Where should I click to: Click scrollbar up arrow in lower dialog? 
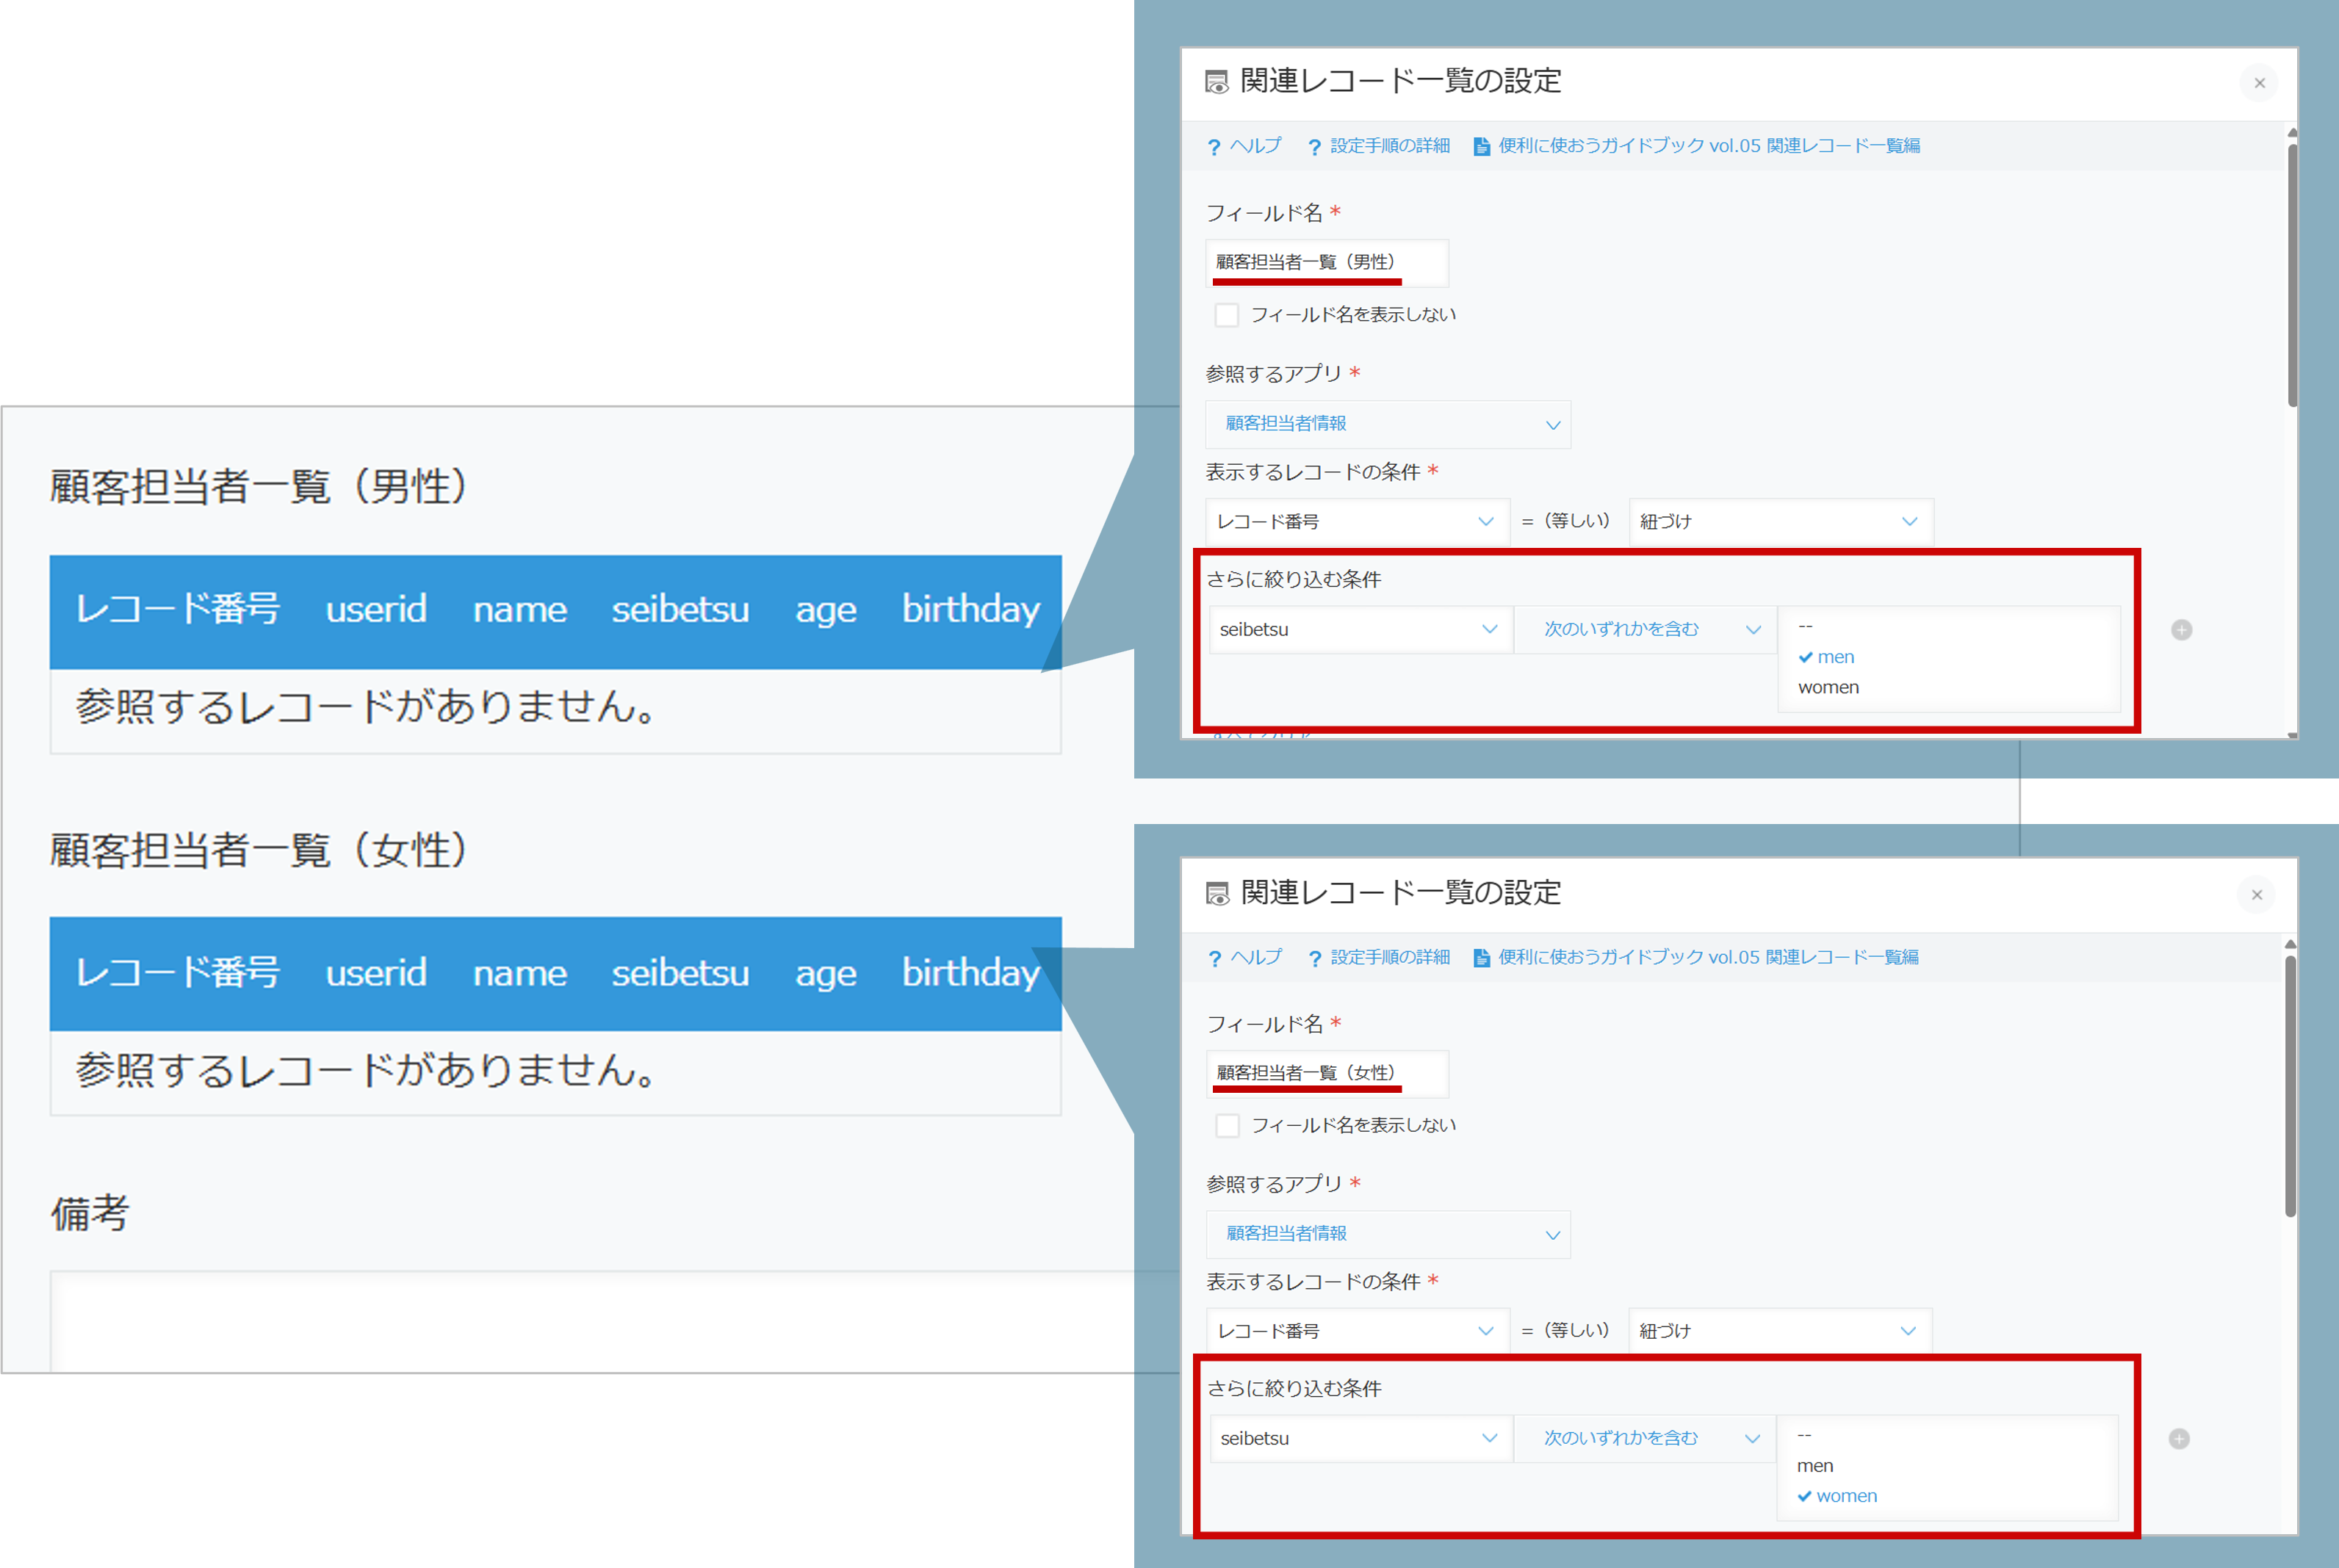pyautogui.click(x=2290, y=944)
